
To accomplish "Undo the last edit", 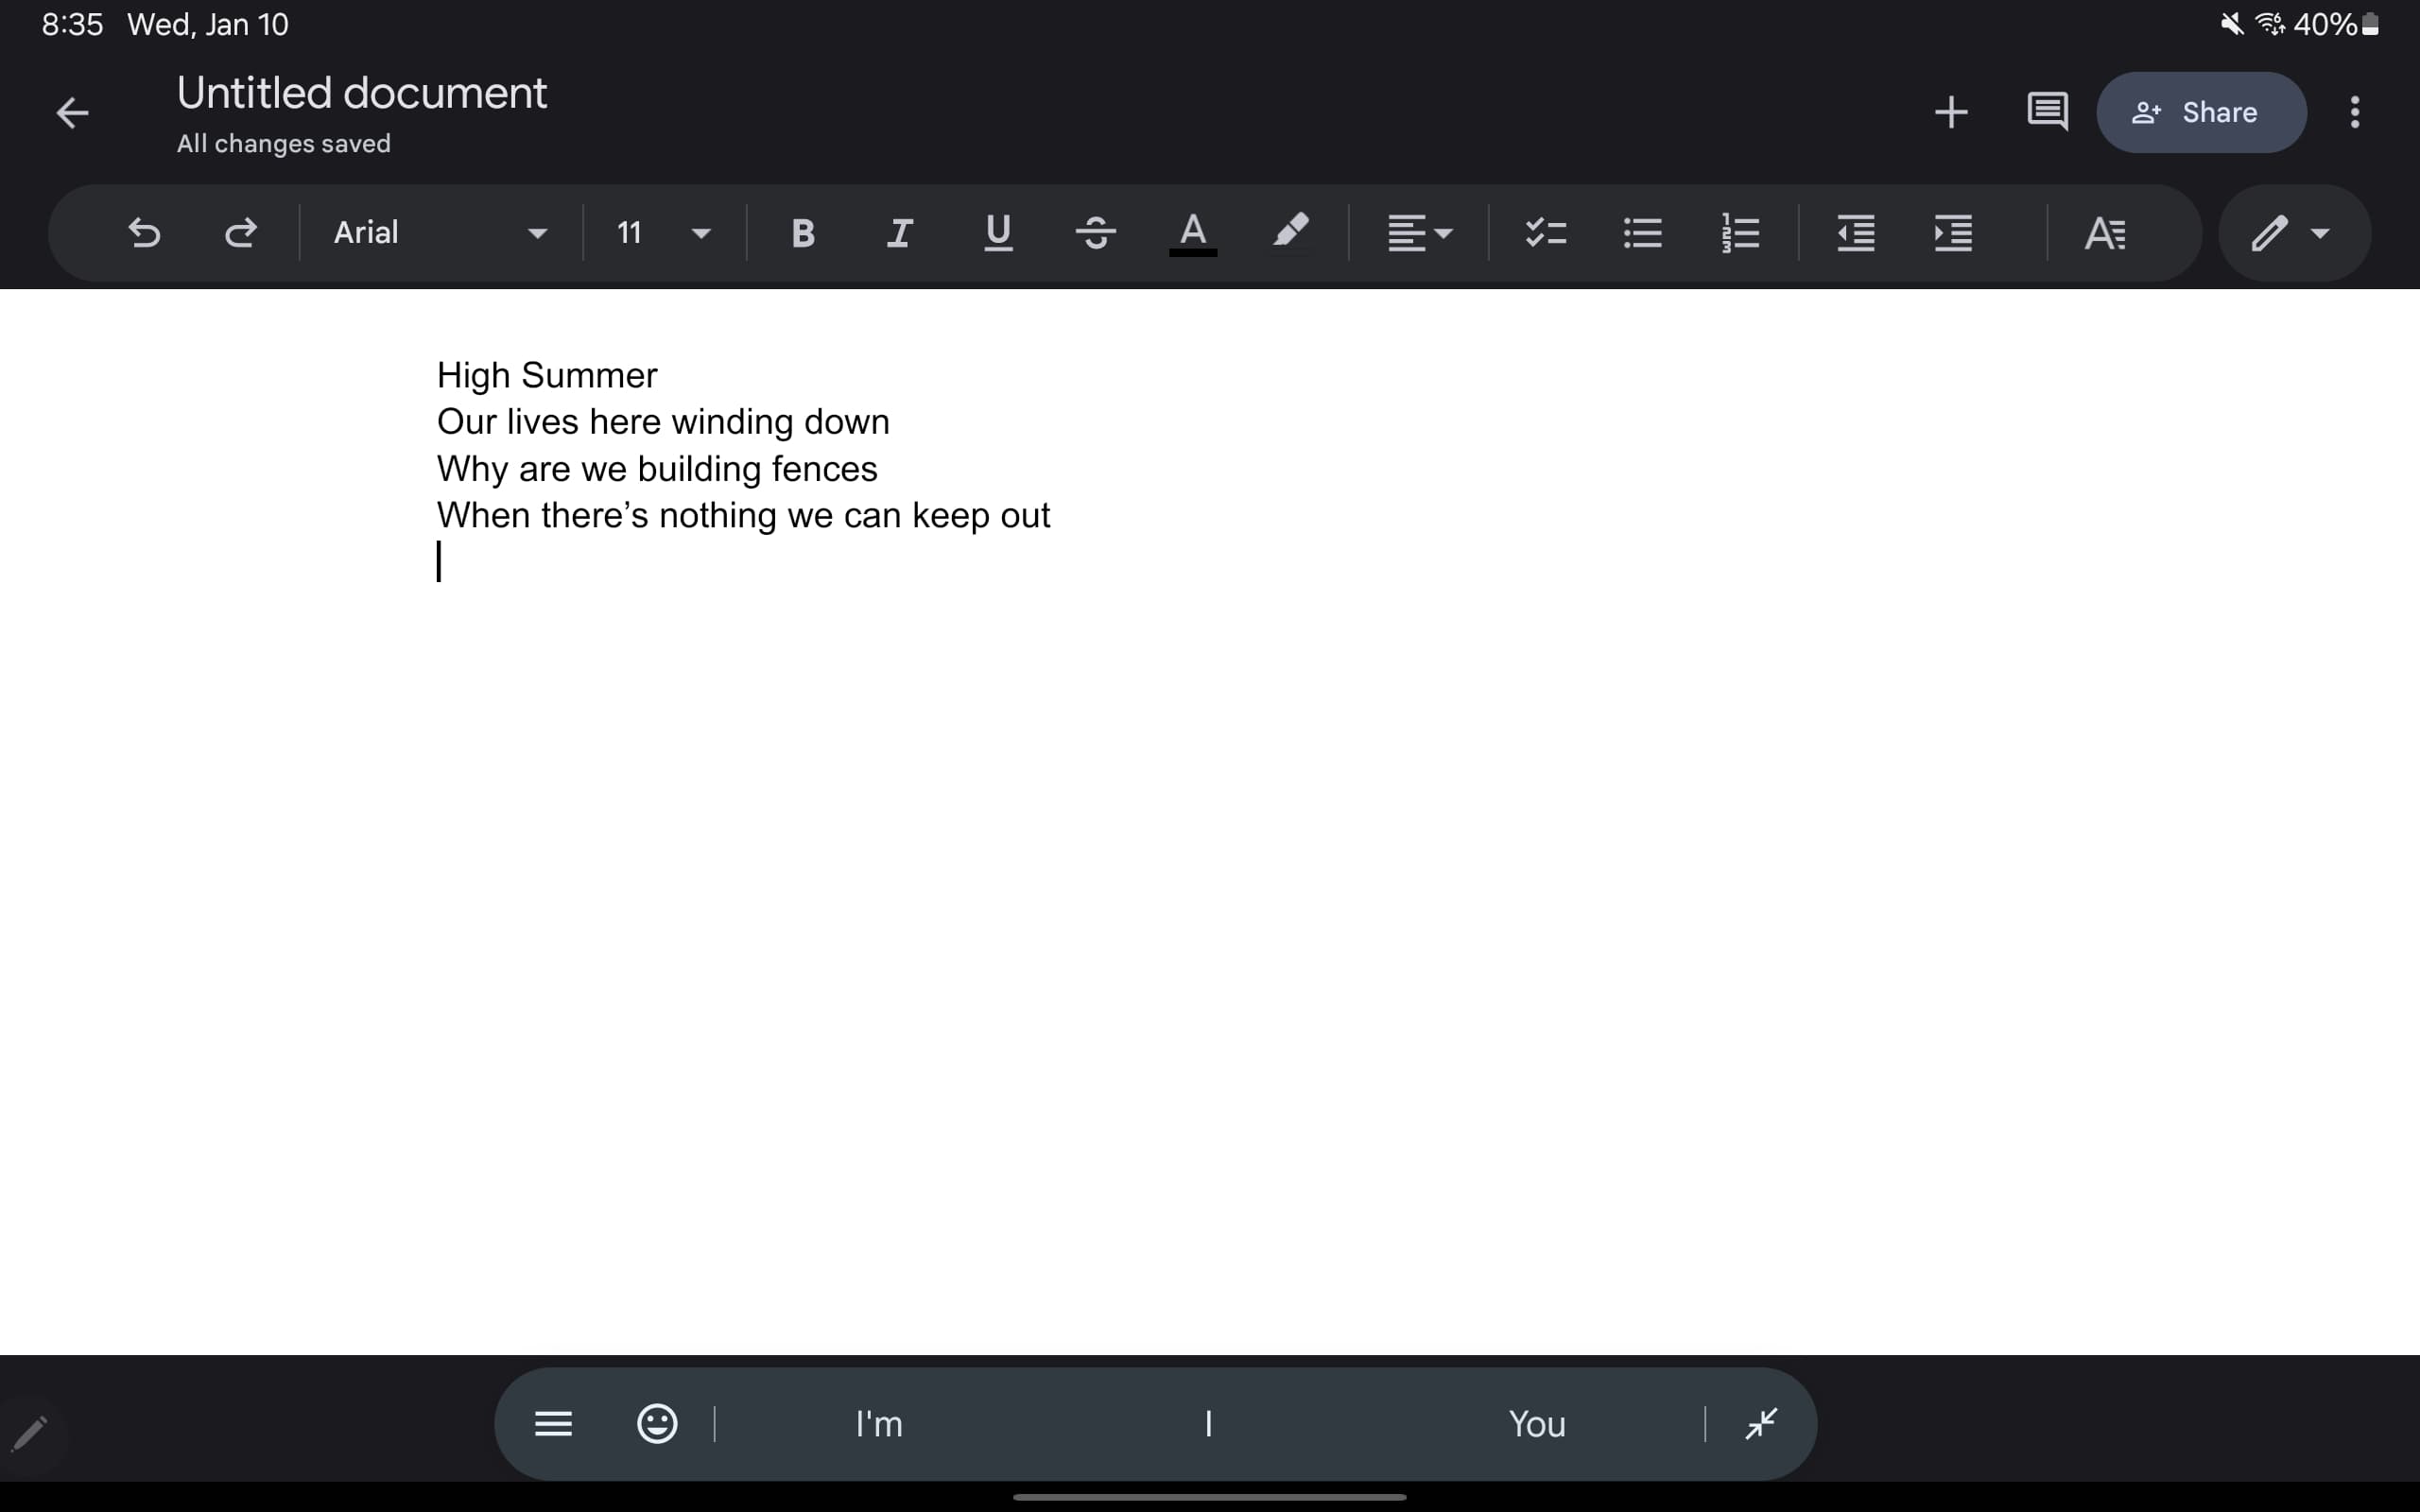I will (x=145, y=232).
